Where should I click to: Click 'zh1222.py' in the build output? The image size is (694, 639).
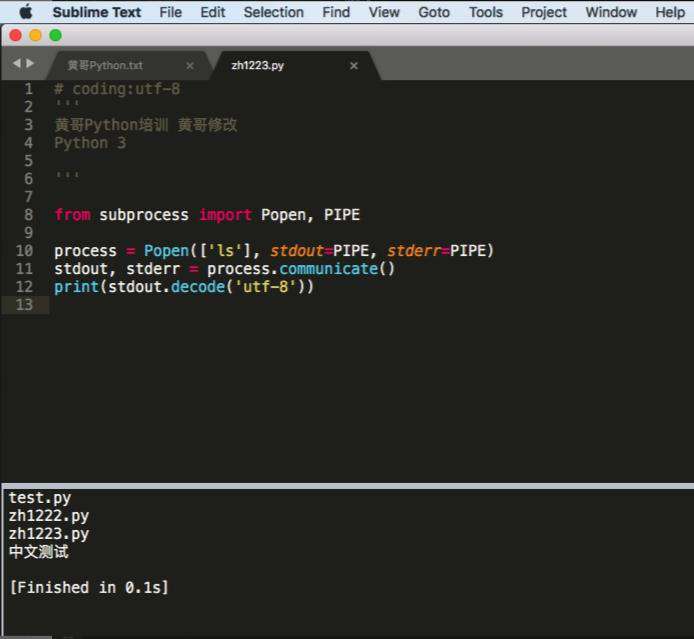pyautogui.click(x=49, y=516)
